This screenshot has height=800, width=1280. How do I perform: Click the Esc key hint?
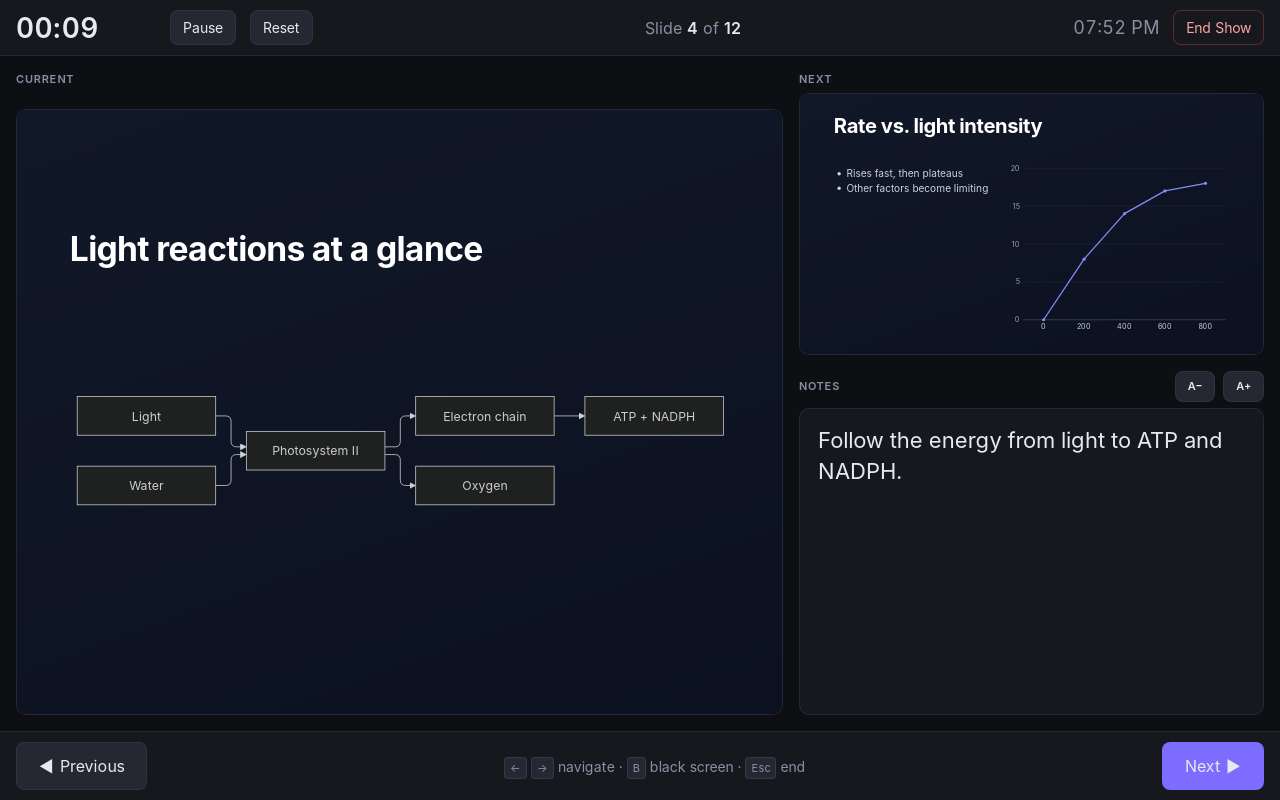click(760, 768)
